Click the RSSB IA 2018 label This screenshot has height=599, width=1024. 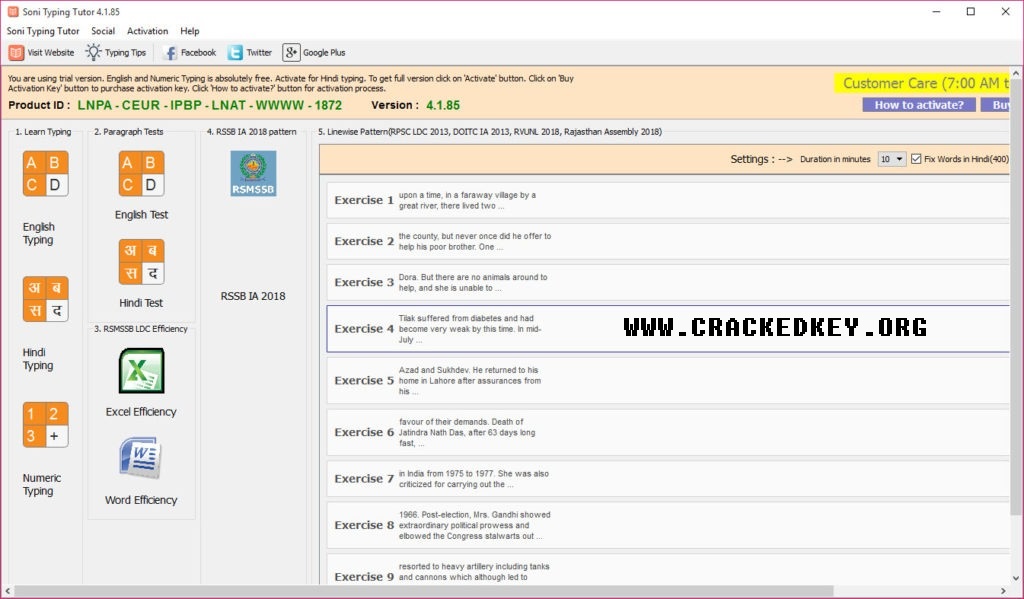[x=253, y=296]
